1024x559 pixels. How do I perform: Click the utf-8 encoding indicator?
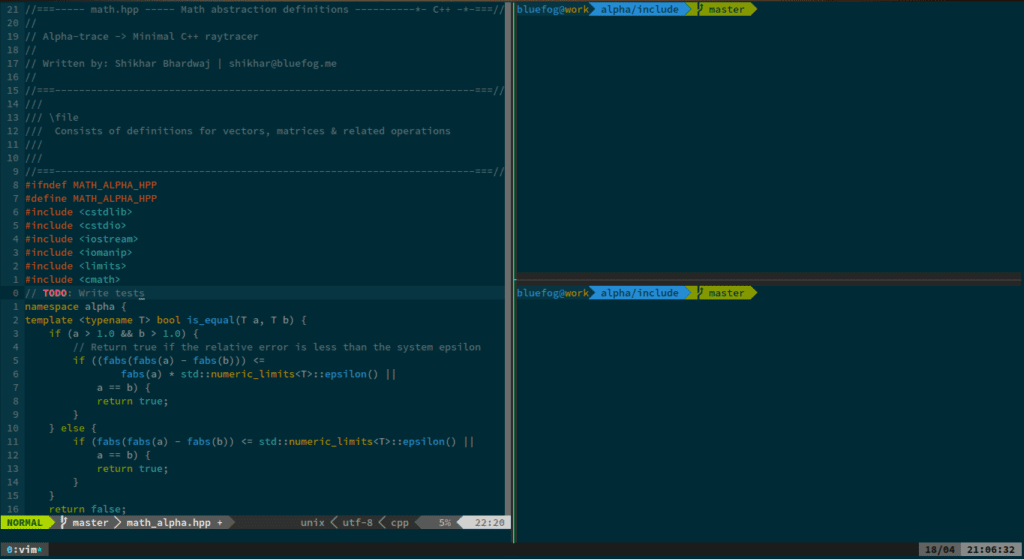coord(357,522)
